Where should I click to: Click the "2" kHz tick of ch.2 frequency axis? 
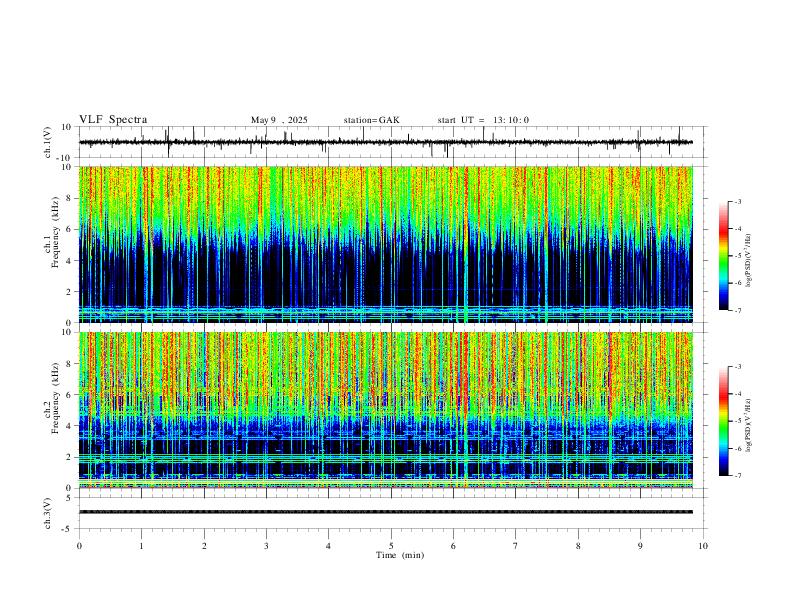click(x=69, y=457)
